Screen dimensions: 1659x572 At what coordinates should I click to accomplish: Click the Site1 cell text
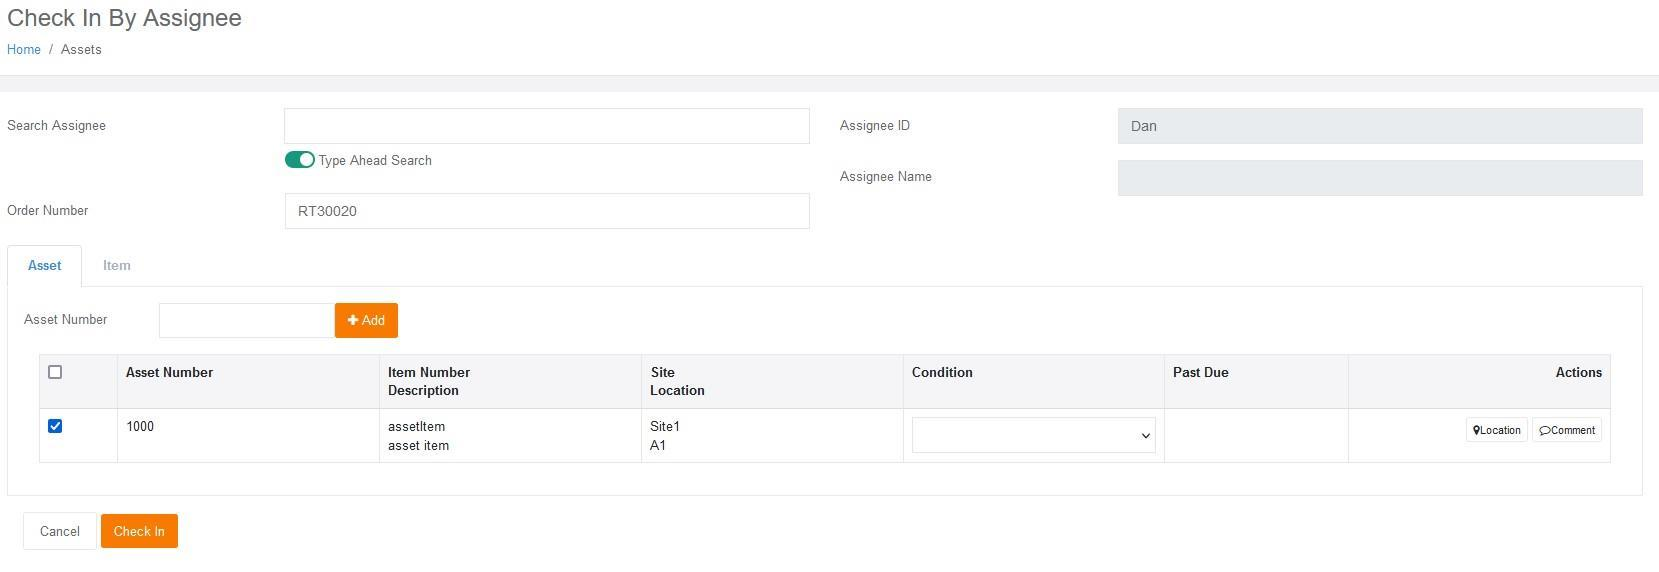tap(665, 426)
